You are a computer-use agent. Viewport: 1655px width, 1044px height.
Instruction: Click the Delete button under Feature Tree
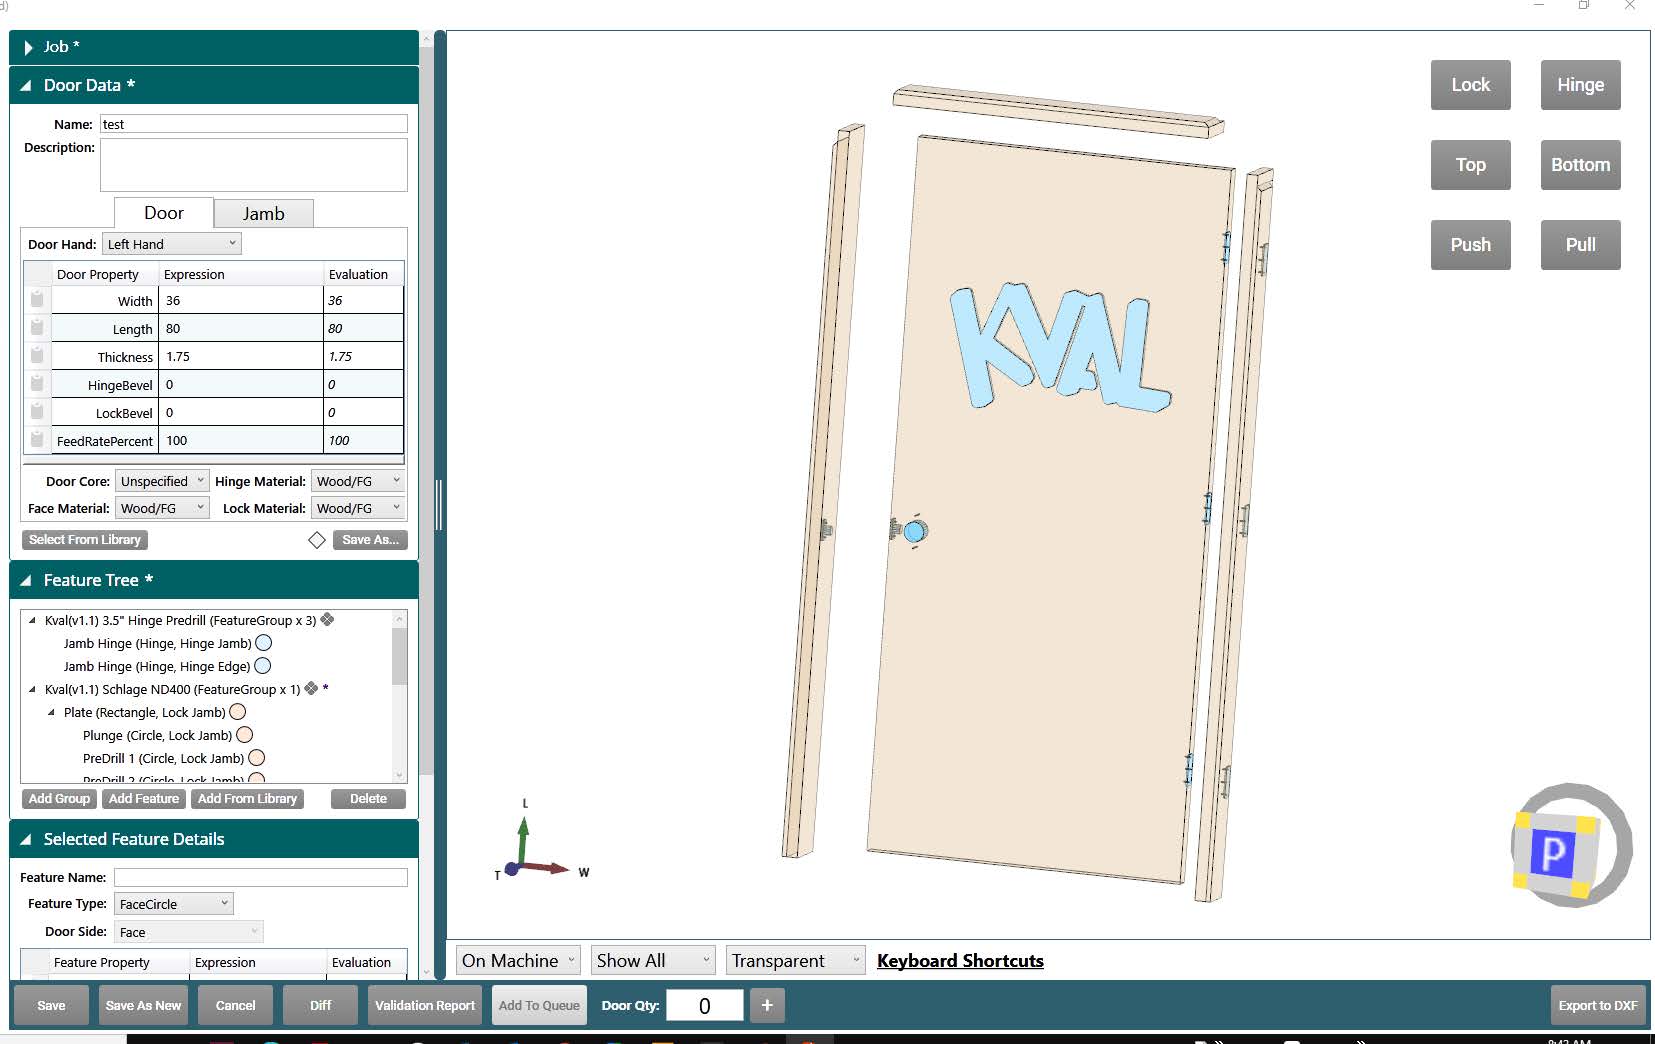point(368,799)
